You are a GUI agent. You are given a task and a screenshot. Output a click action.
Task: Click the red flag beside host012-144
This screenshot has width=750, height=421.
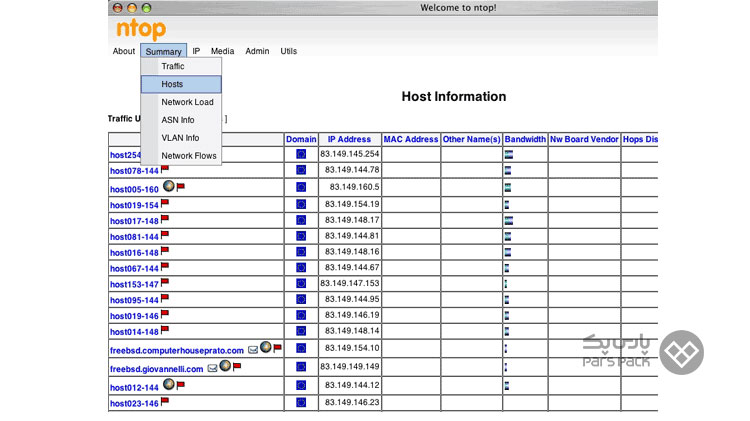[x=181, y=385]
